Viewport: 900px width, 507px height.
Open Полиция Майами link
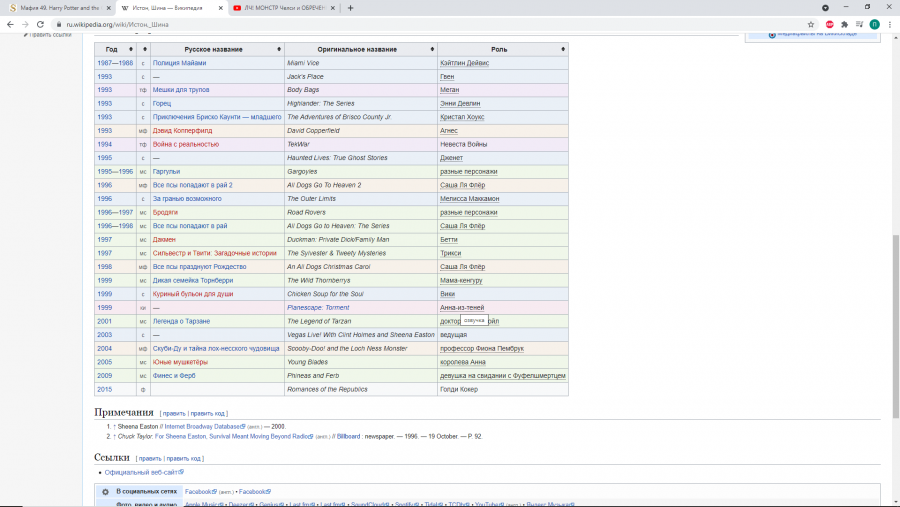[x=179, y=63]
